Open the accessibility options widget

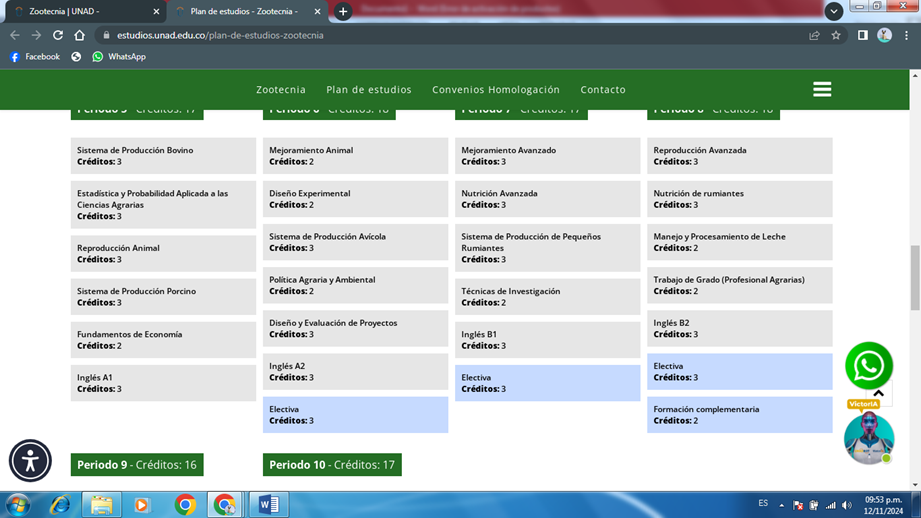[30, 461]
